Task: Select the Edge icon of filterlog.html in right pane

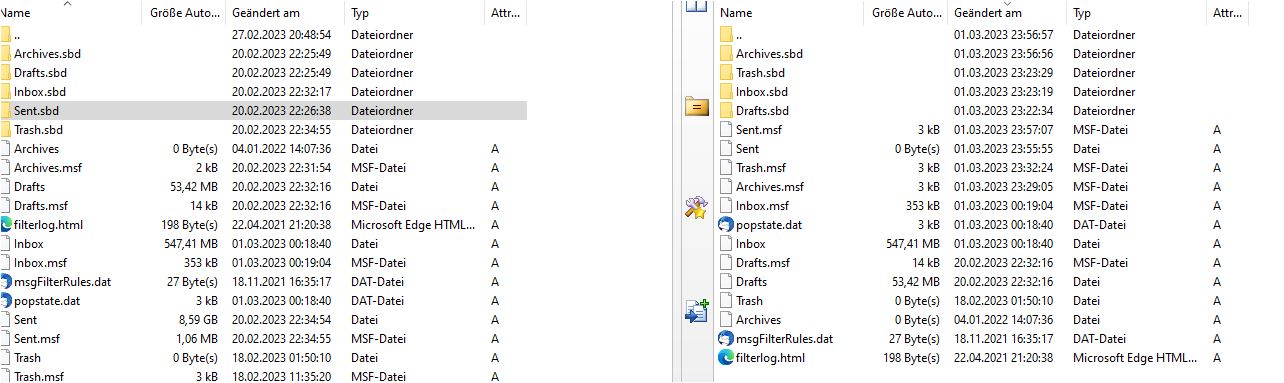Action: [726, 358]
